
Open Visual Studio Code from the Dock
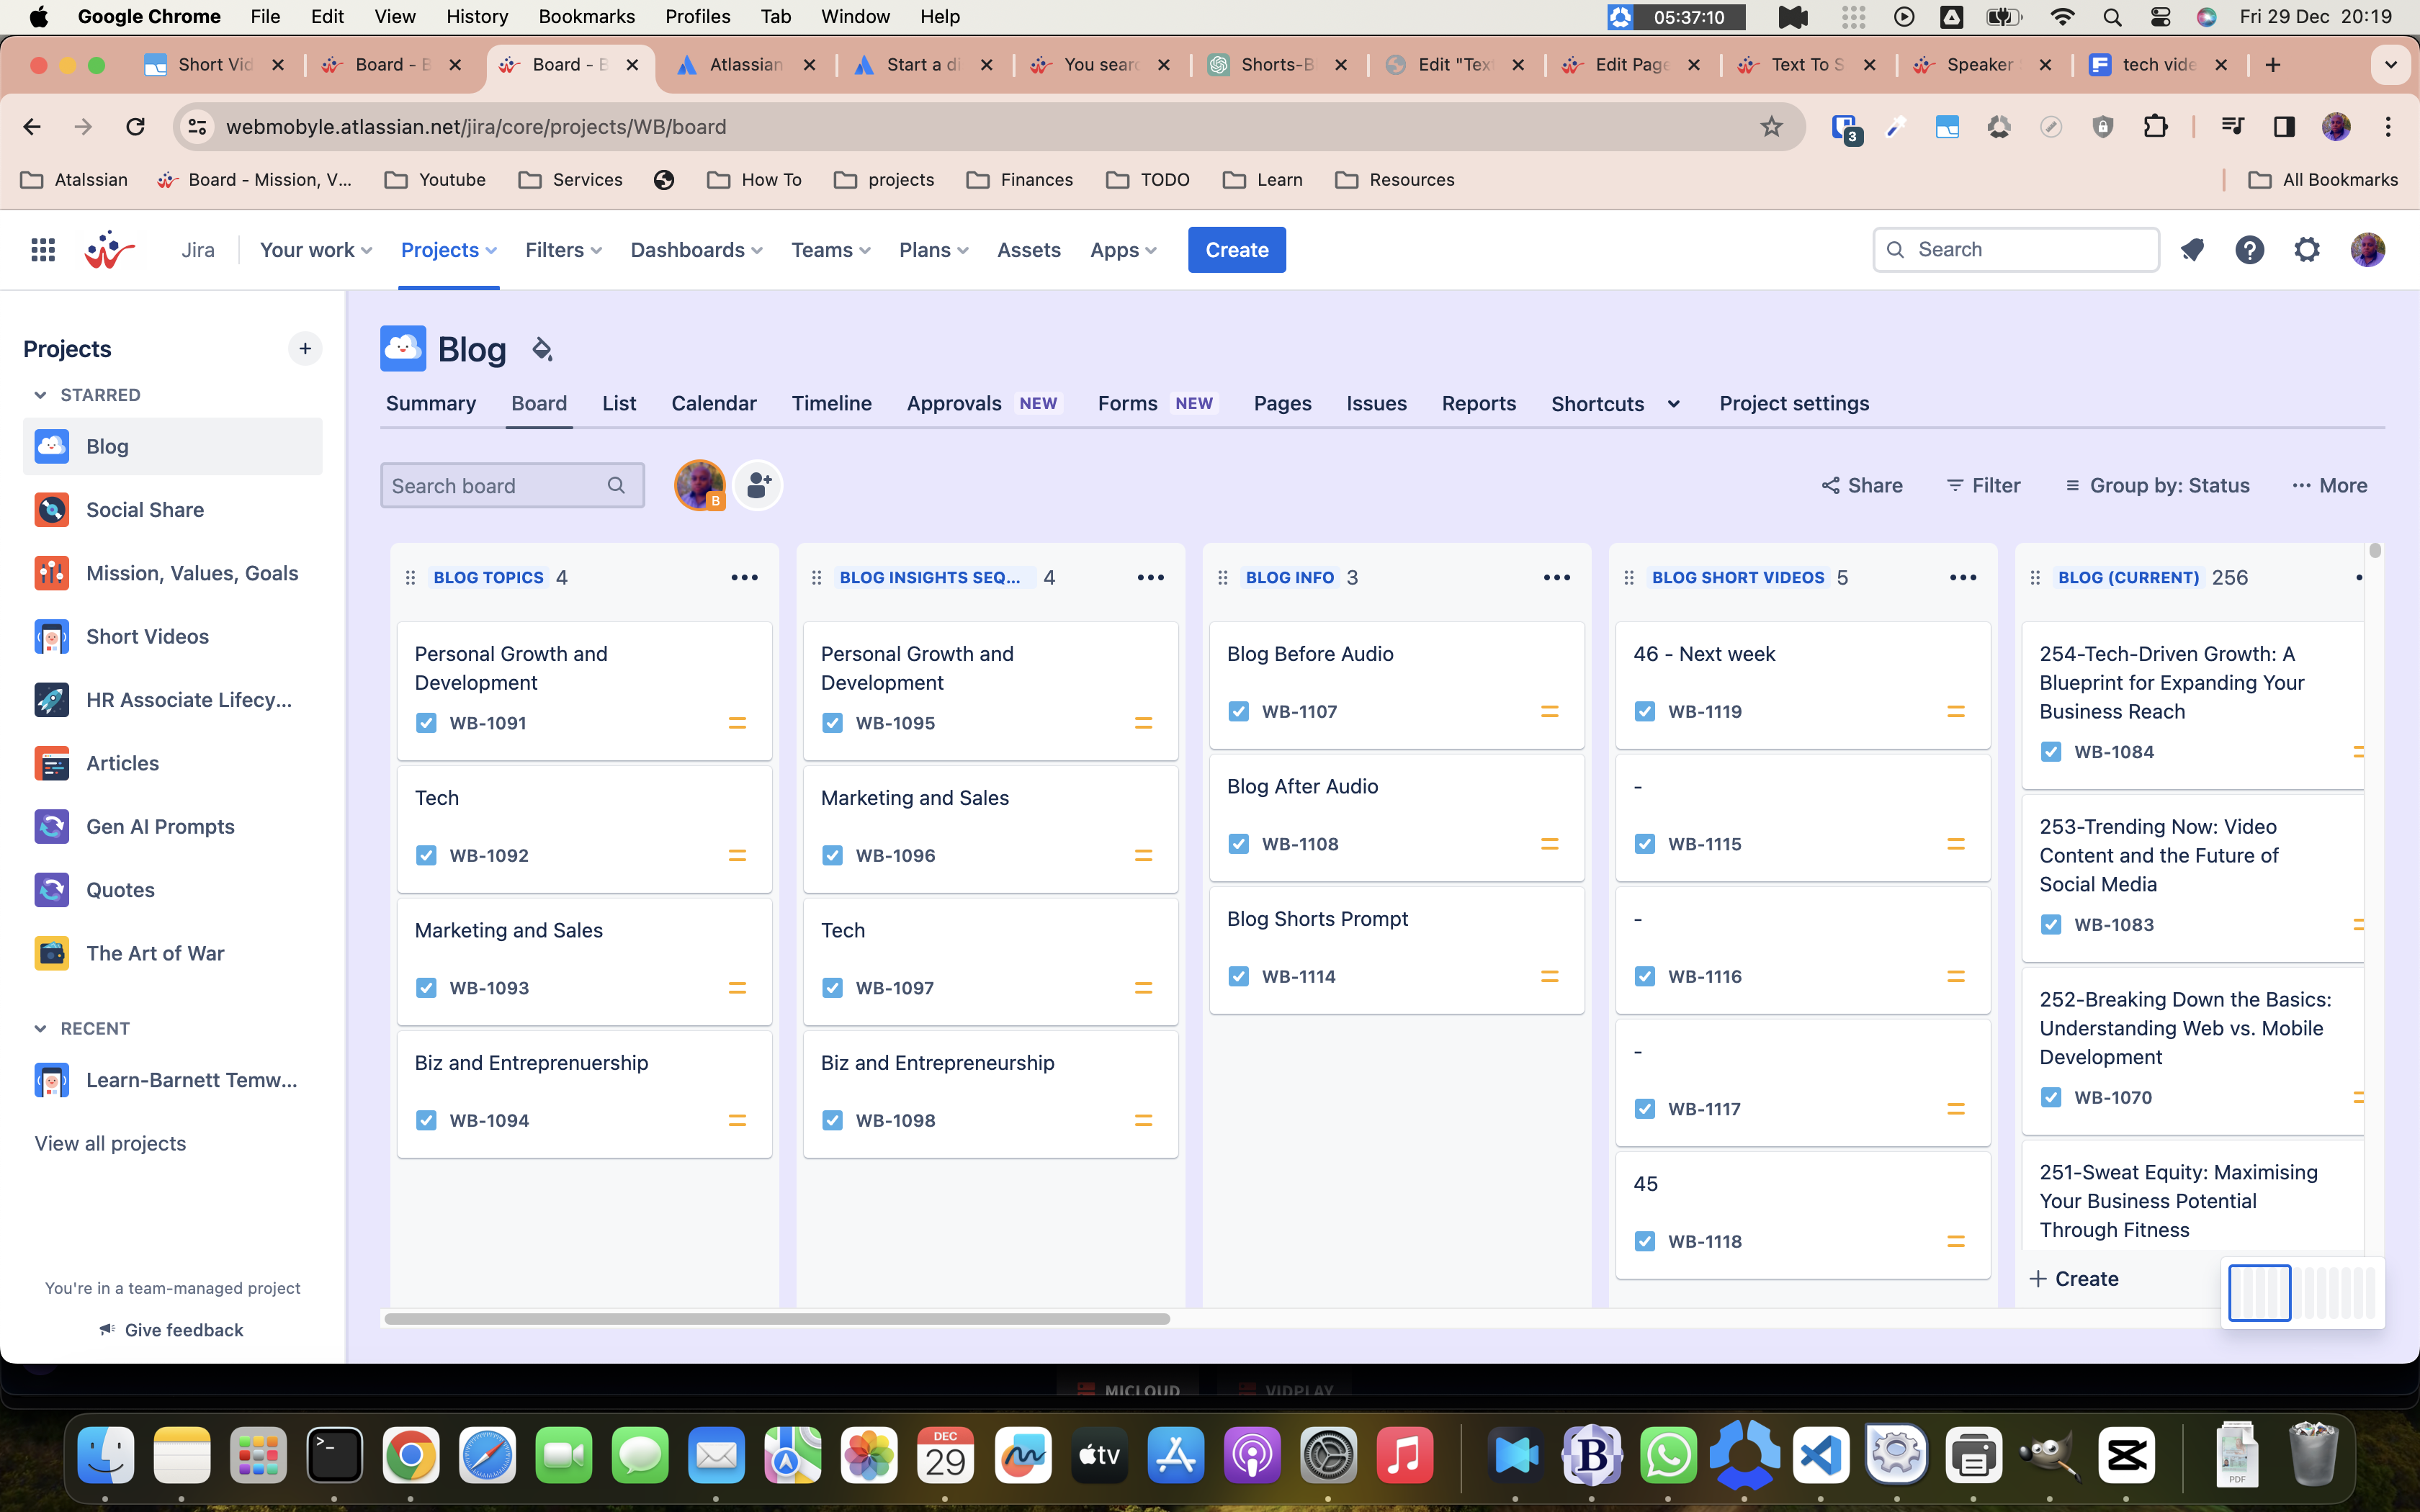pyautogui.click(x=1821, y=1455)
